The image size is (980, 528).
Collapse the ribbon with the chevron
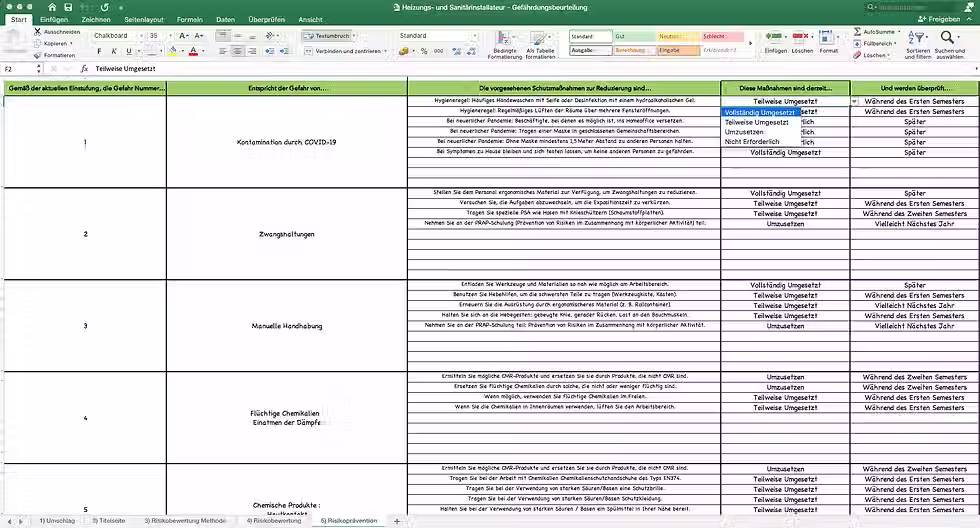970,19
